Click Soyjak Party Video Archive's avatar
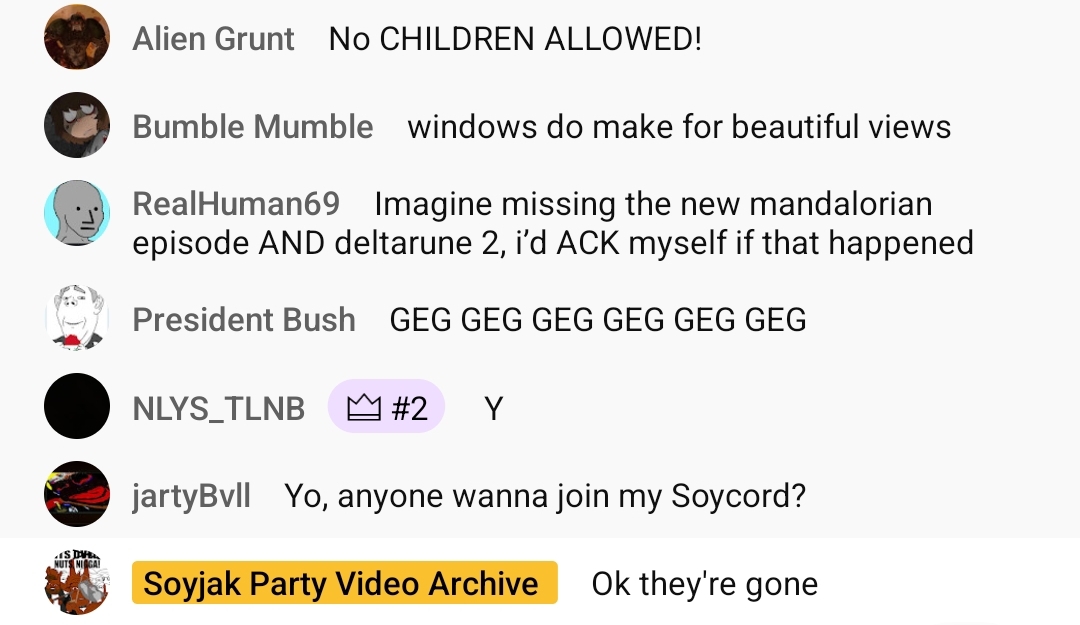This screenshot has width=1080, height=625. click(77, 582)
